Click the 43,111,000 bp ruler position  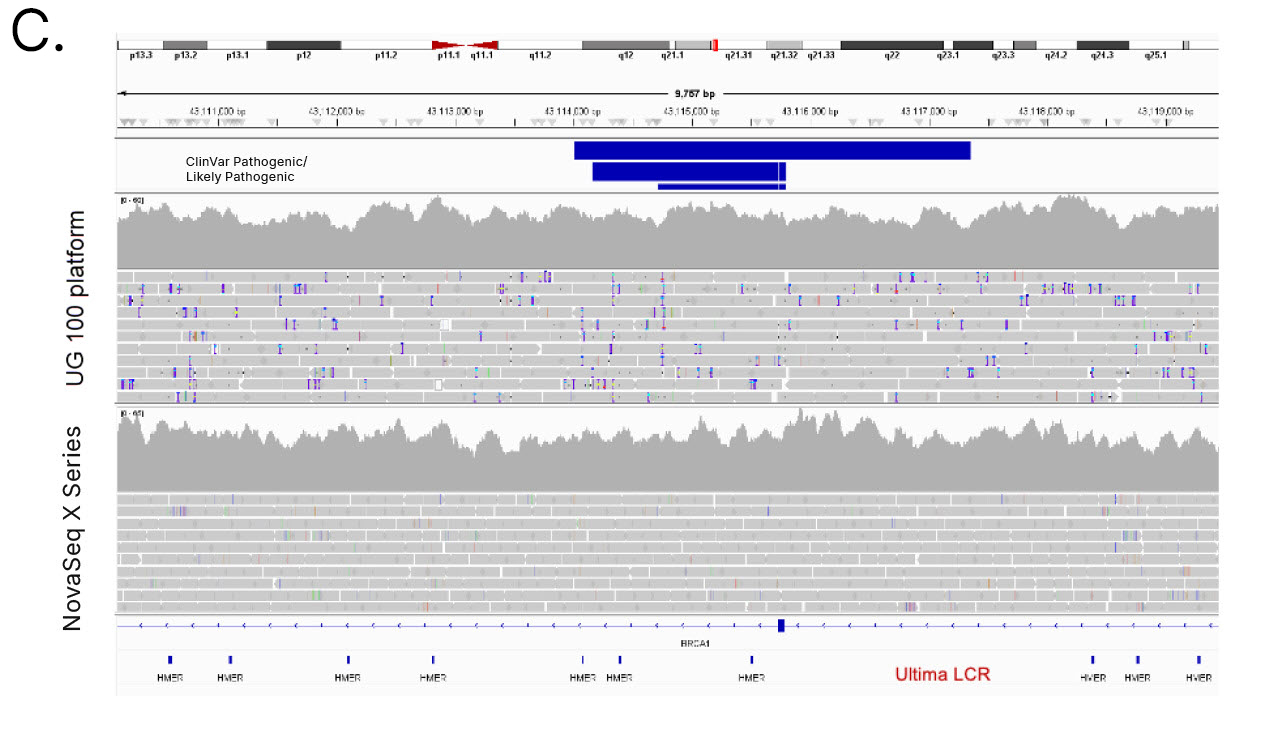coord(217,111)
